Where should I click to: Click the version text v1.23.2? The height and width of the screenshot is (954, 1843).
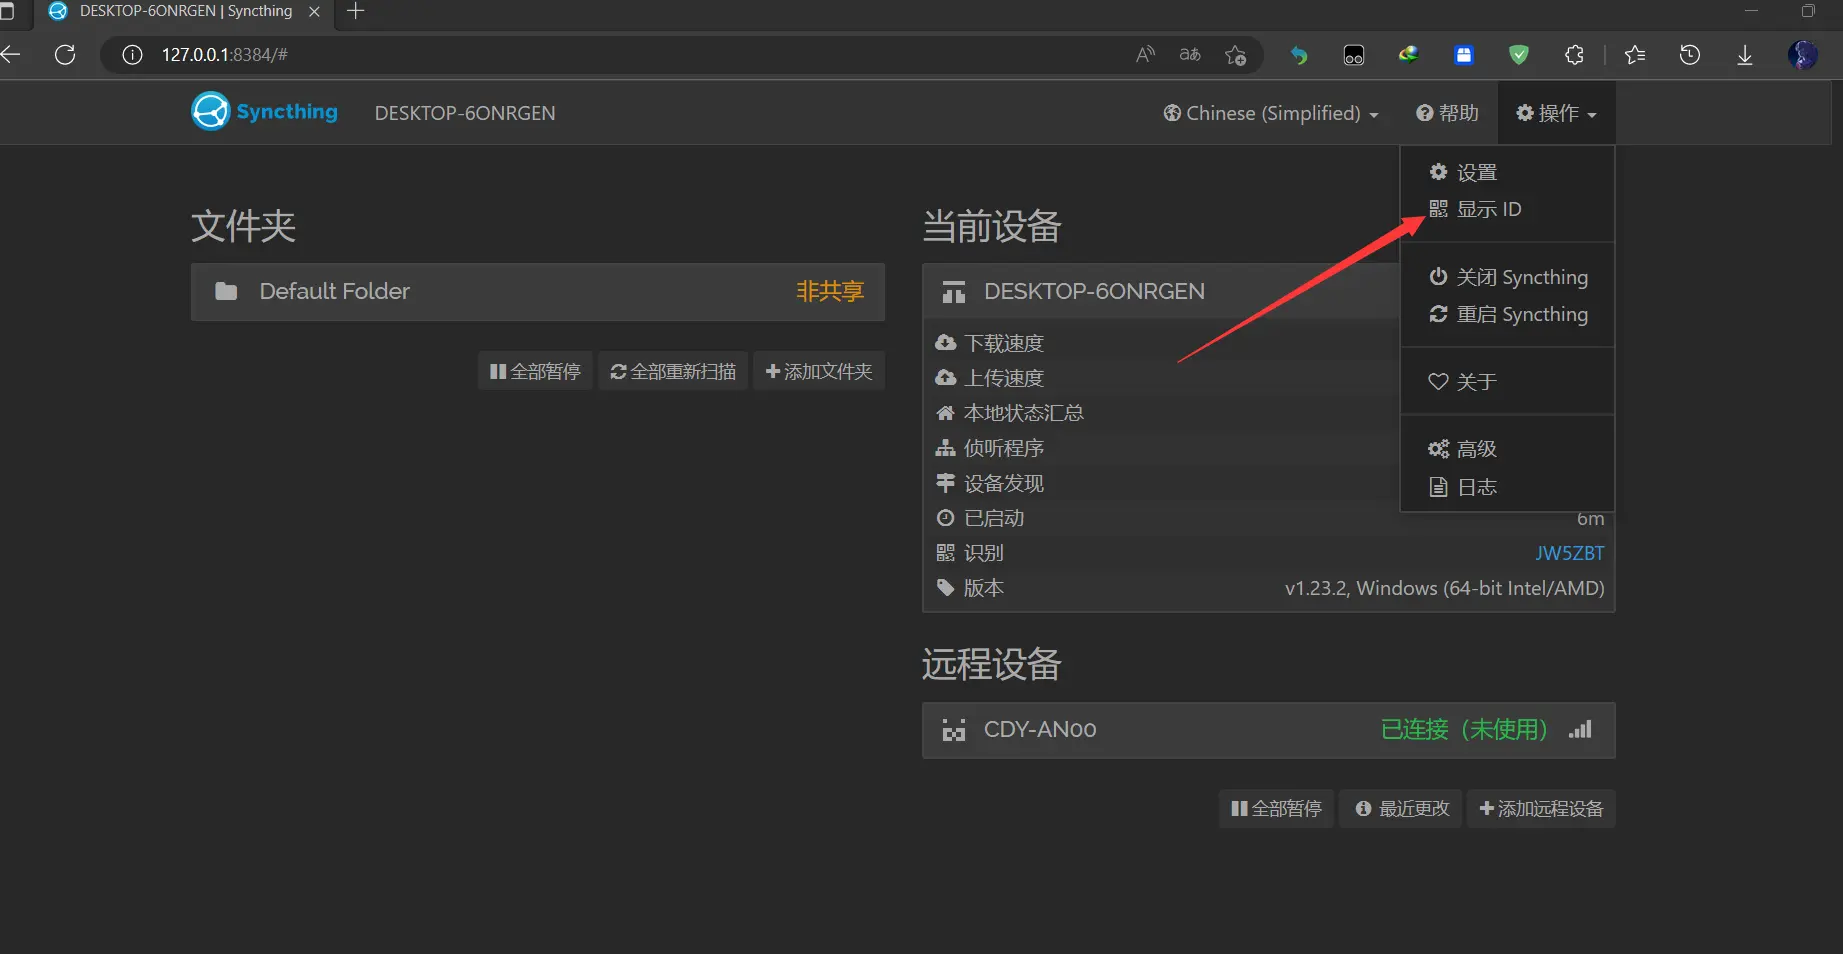pyautogui.click(x=1444, y=588)
